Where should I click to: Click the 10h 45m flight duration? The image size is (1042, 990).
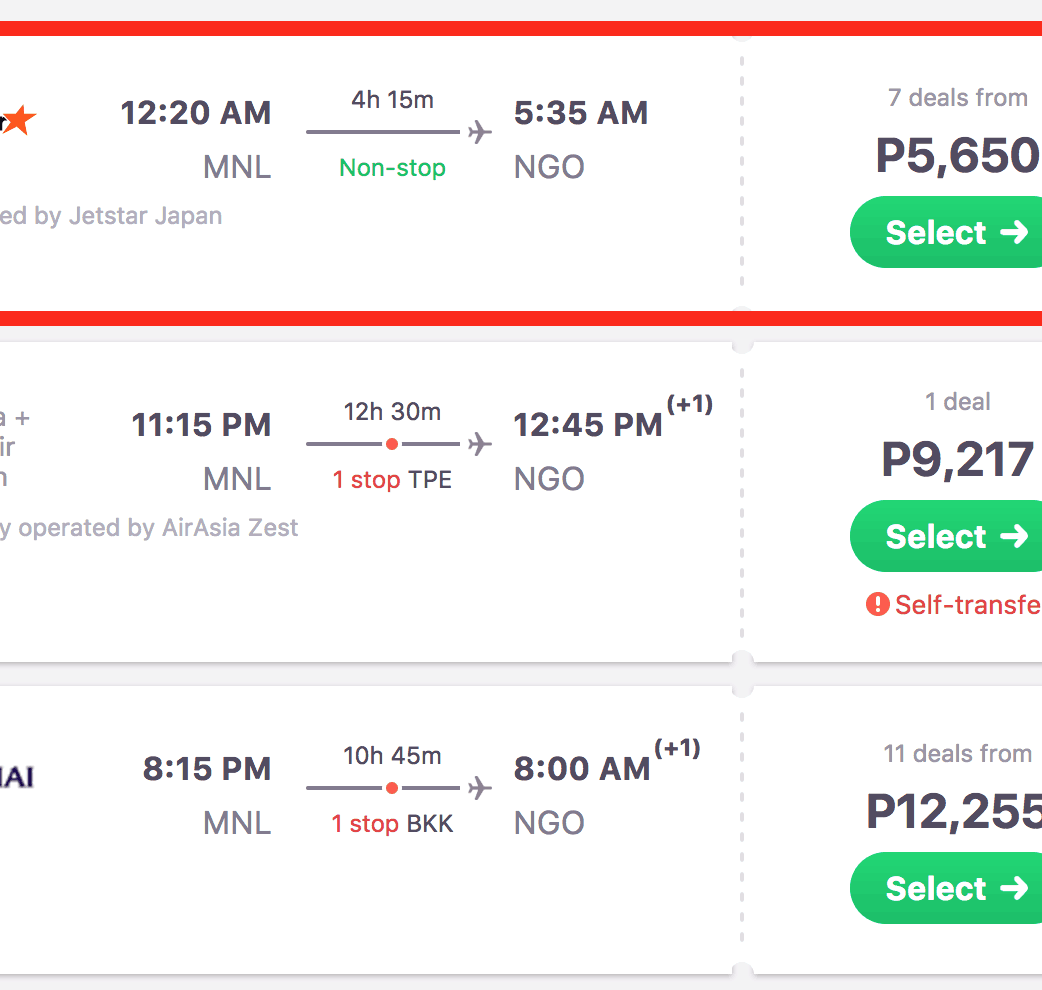pyautogui.click(x=392, y=756)
